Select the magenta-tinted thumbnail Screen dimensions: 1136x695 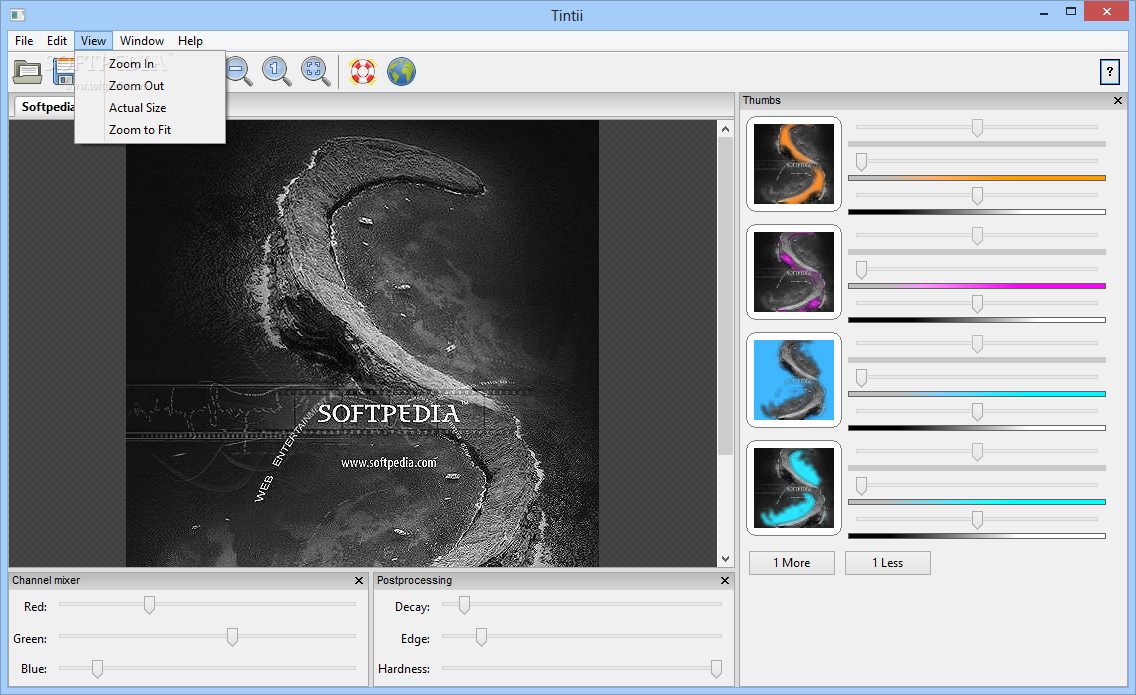coord(794,272)
